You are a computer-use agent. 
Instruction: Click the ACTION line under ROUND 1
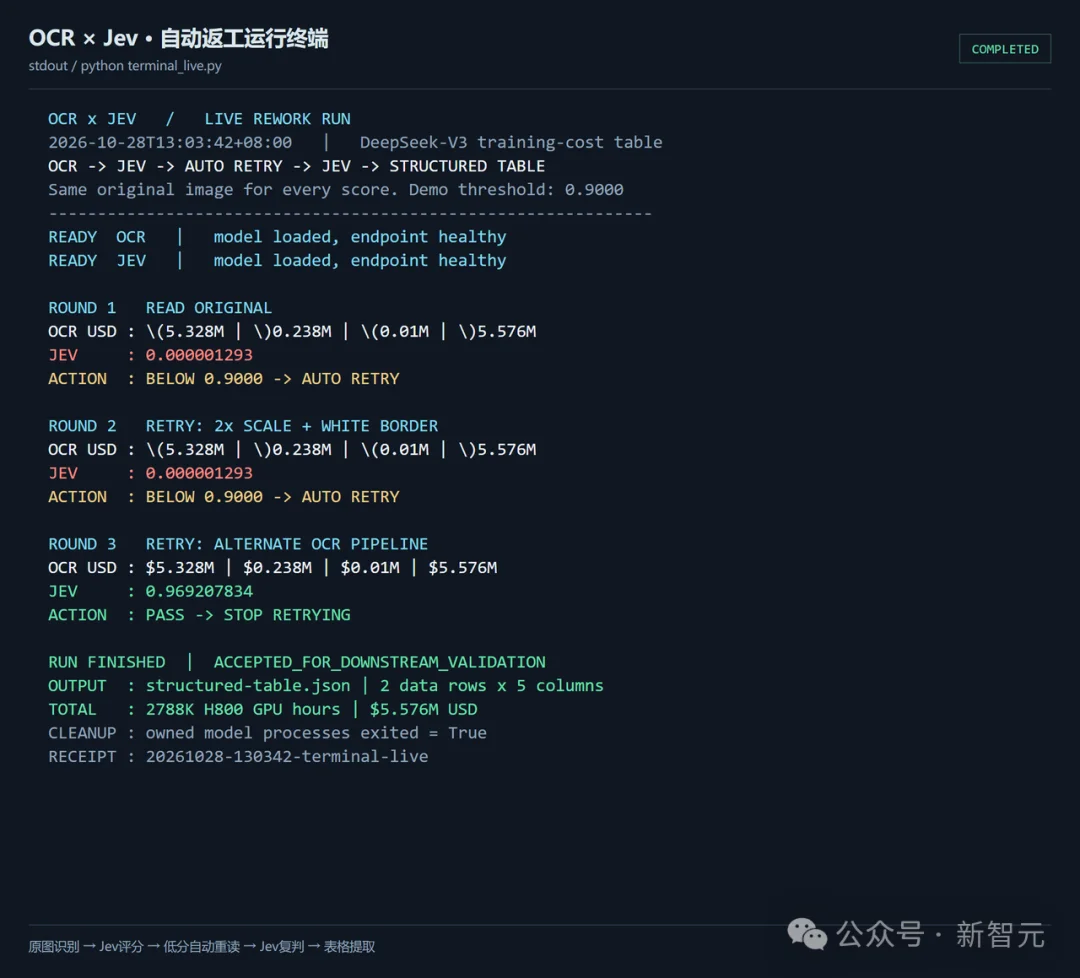[x=224, y=379]
